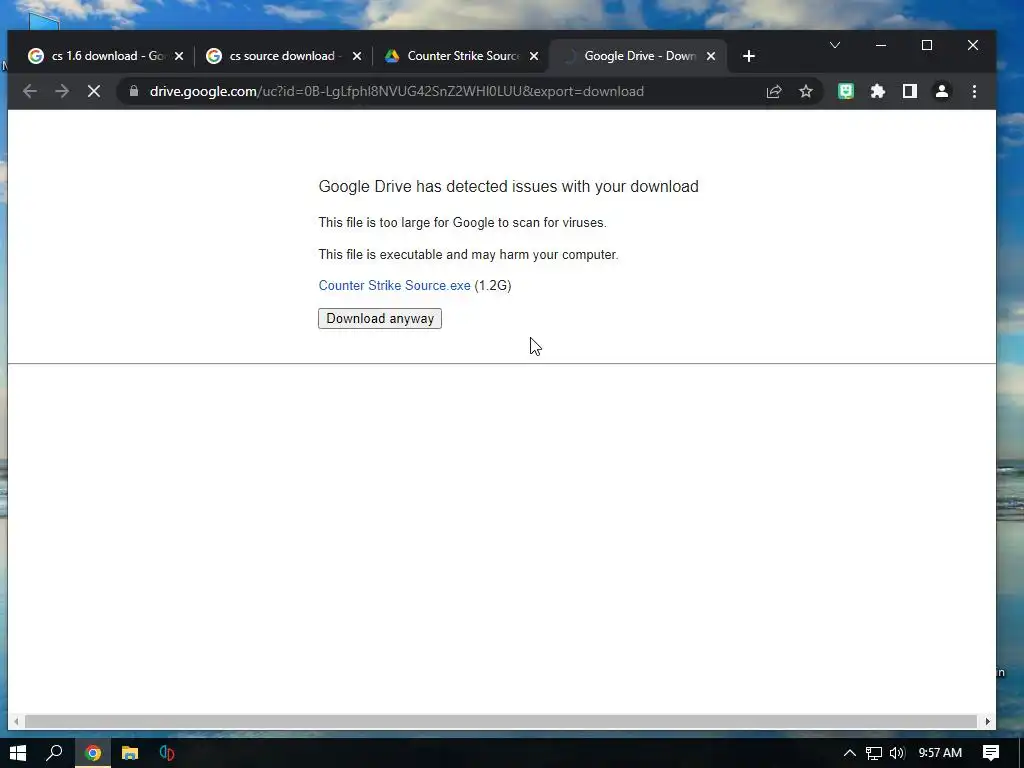Image resolution: width=1024 pixels, height=768 pixels.
Task: Click the red-blue app icon in taskbar
Action: 167,753
